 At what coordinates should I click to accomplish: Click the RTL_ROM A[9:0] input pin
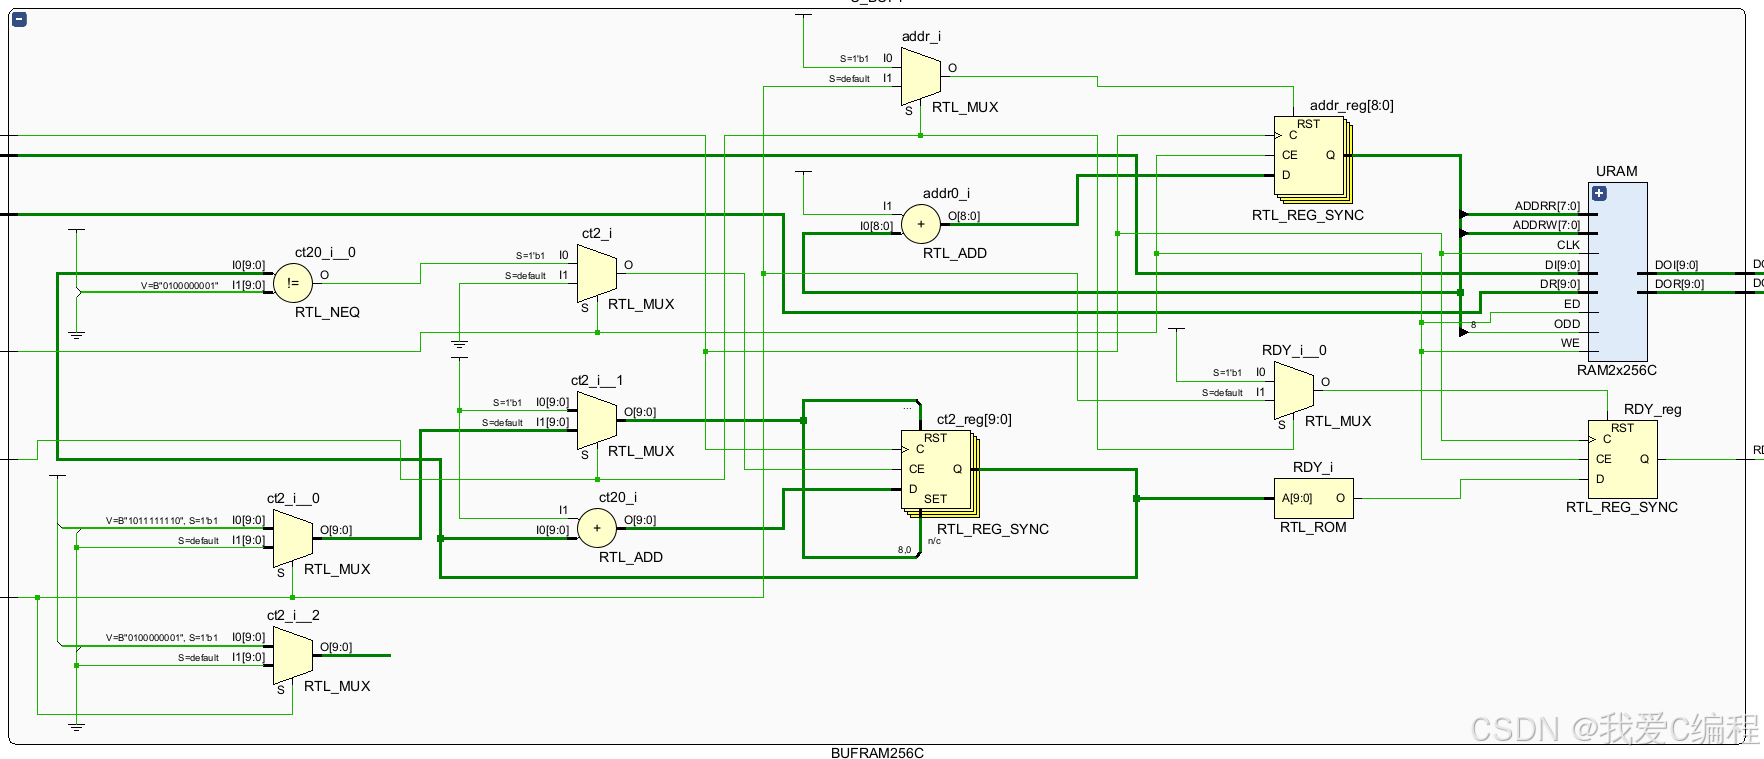(x=1296, y=498)
